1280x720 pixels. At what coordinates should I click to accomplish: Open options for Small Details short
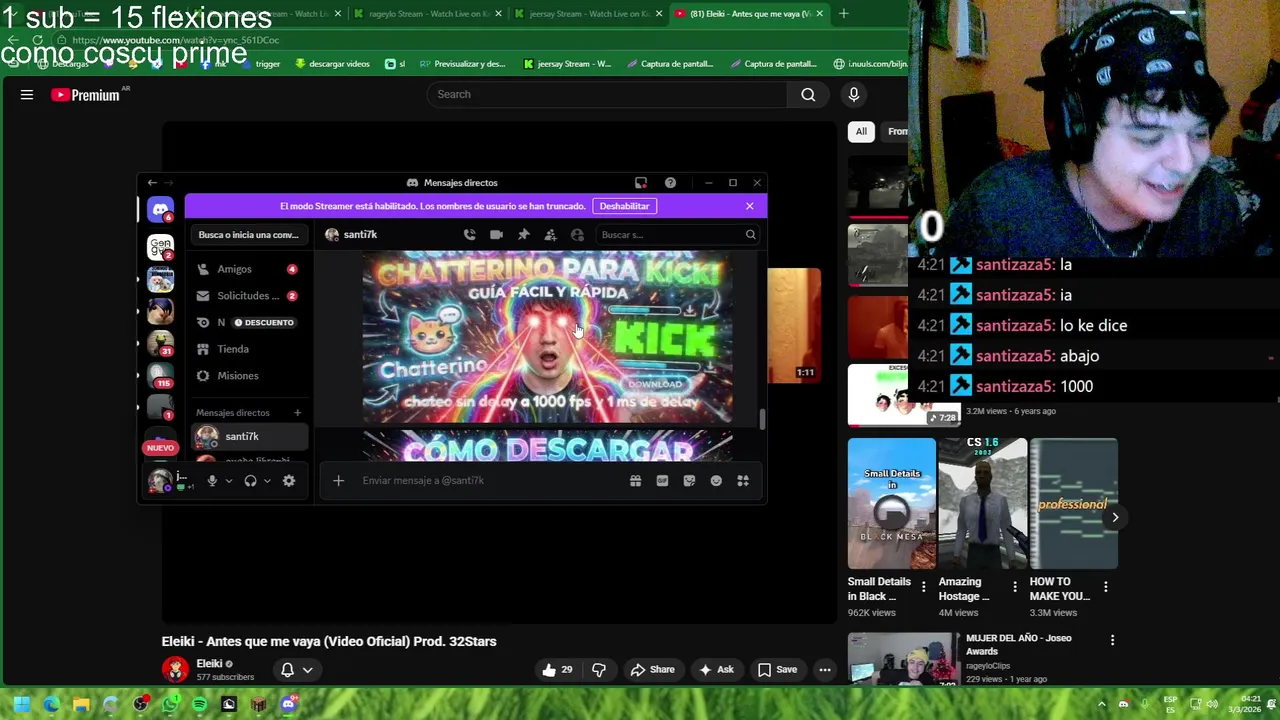pos(923,587)
